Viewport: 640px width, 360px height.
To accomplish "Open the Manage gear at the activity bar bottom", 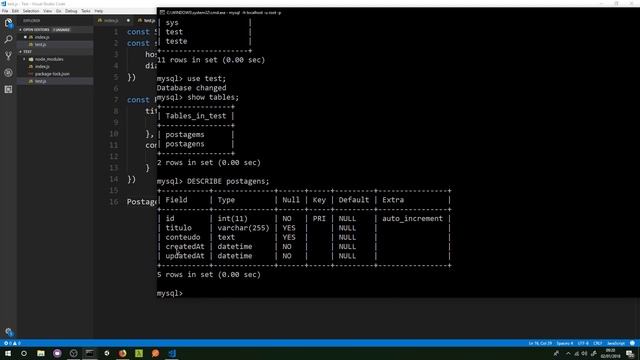I will point(9,331).
